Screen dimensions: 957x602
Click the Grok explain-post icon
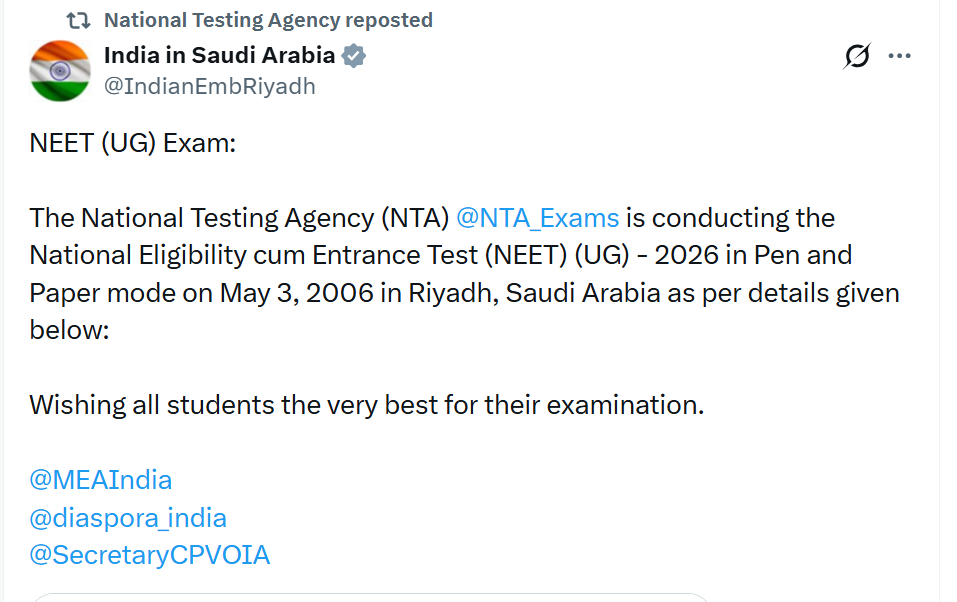coord(857,56)
